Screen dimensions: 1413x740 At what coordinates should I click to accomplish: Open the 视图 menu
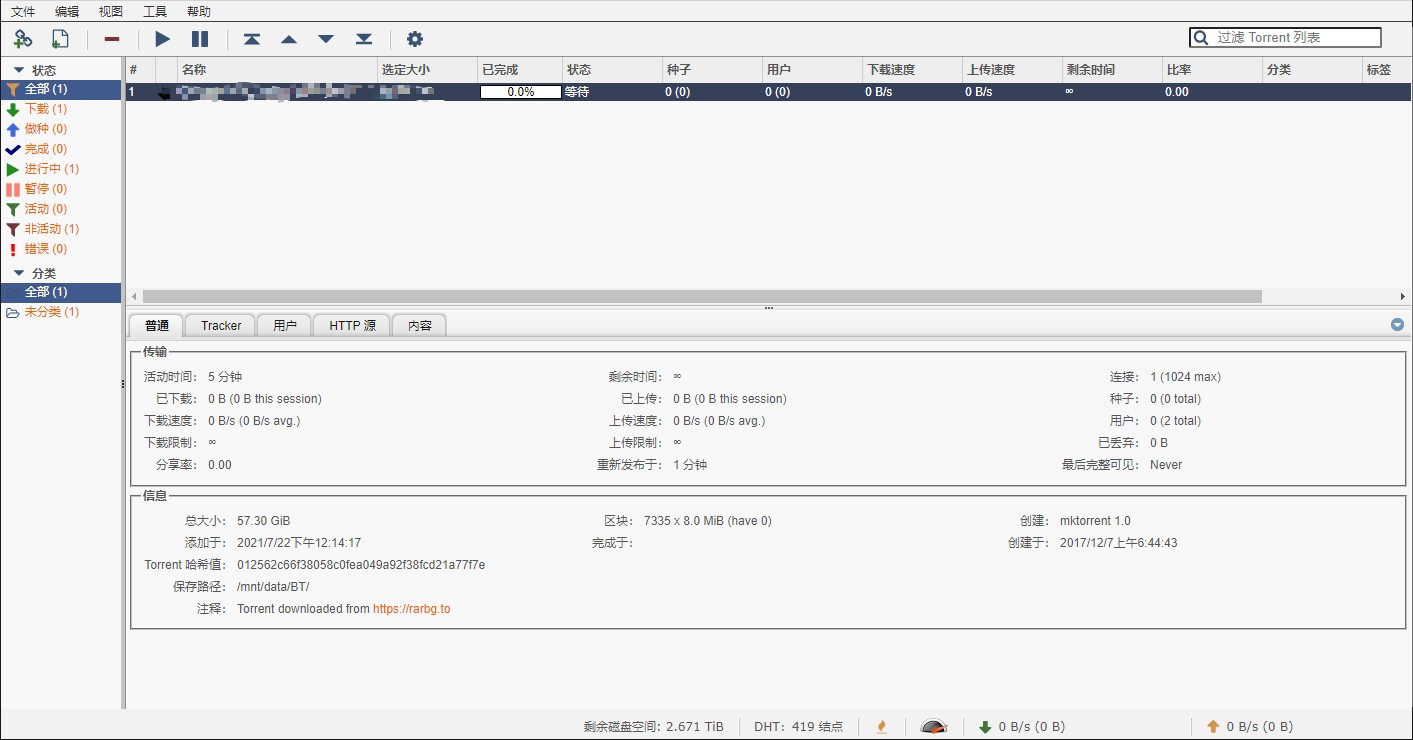click(x=111, y=12)
